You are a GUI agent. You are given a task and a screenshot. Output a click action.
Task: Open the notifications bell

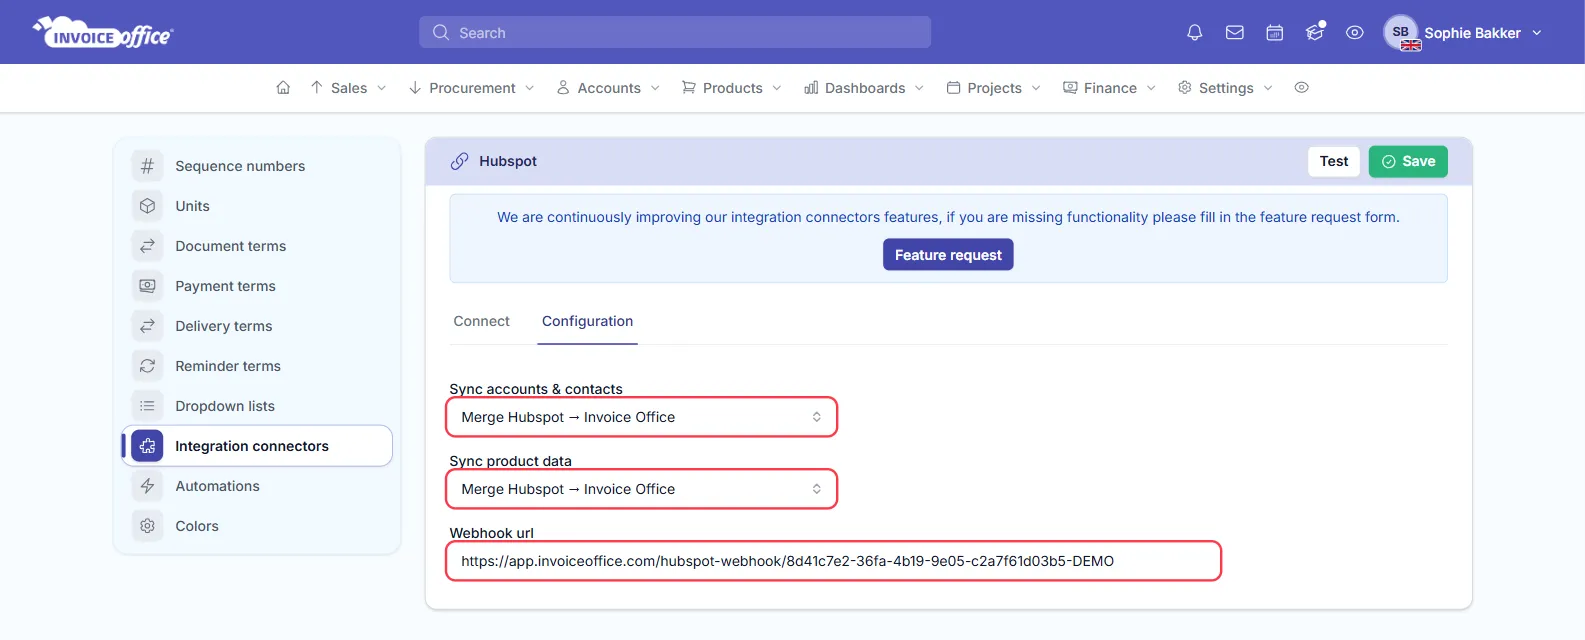click(x=1194, y=33)
